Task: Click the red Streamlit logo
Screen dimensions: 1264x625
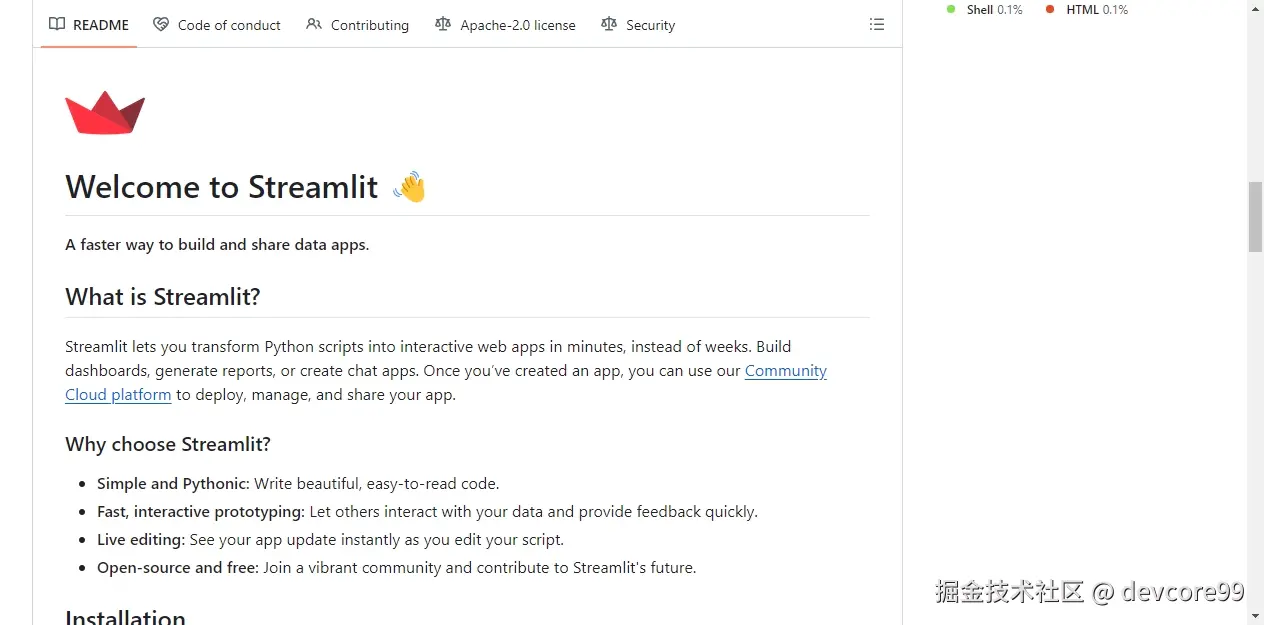Action: click(x=105, y=113)
